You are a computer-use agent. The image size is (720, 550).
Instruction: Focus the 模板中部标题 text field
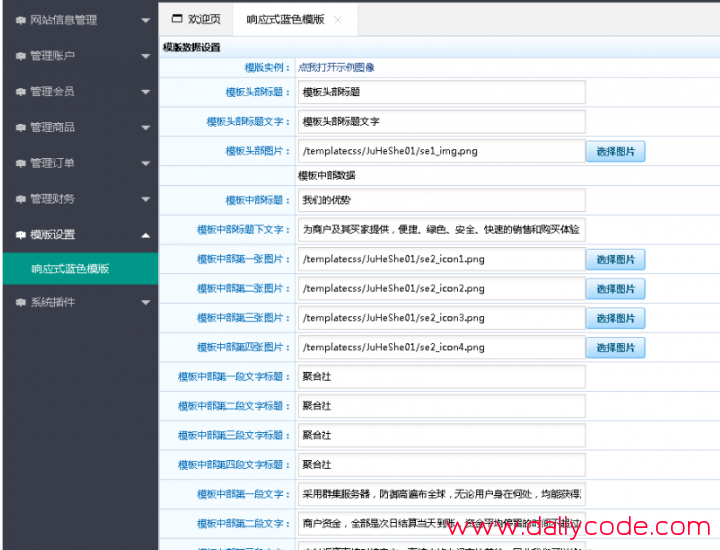point(441,200)
